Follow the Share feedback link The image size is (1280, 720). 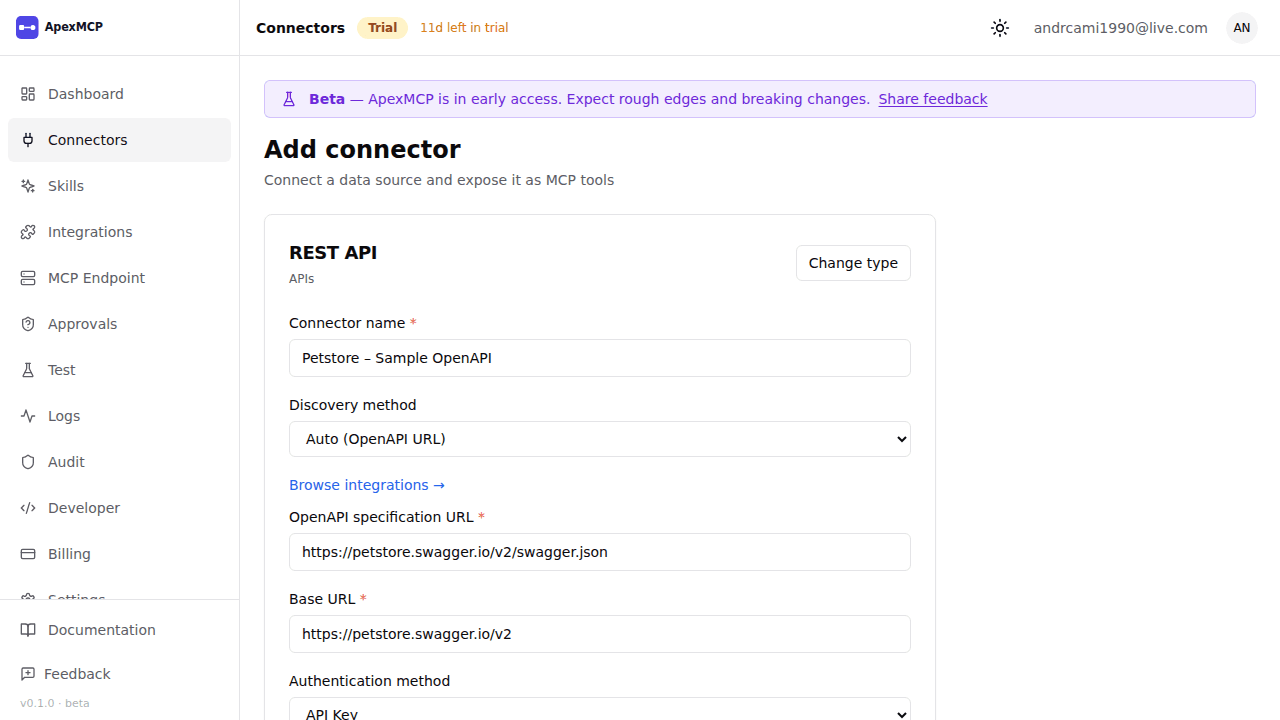pyautogui.click(x=933, y=99)
